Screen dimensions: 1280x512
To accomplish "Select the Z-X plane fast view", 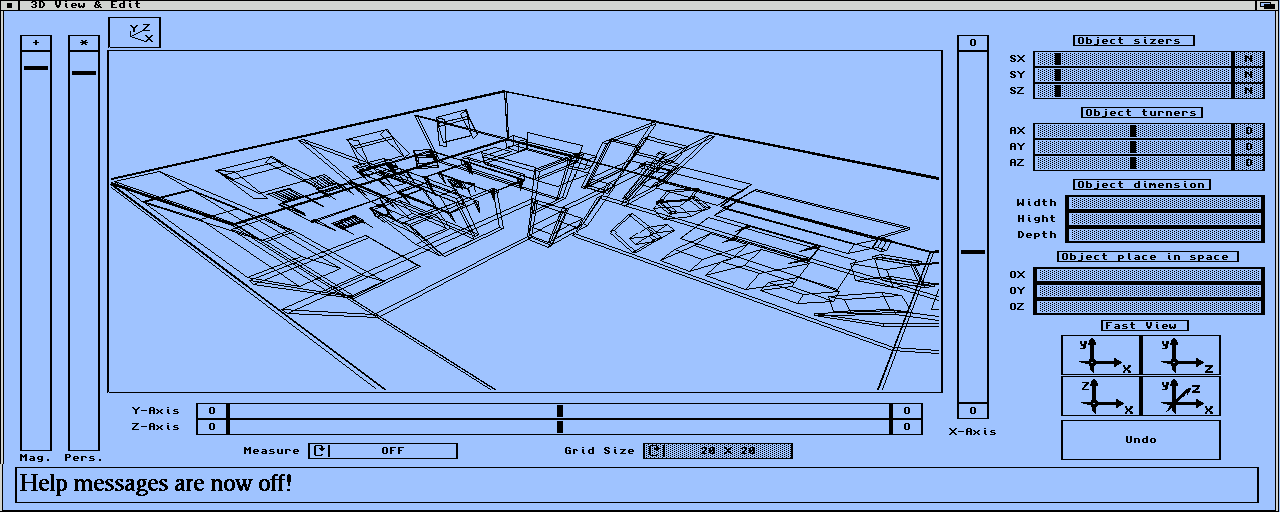I will (1100, 396).
